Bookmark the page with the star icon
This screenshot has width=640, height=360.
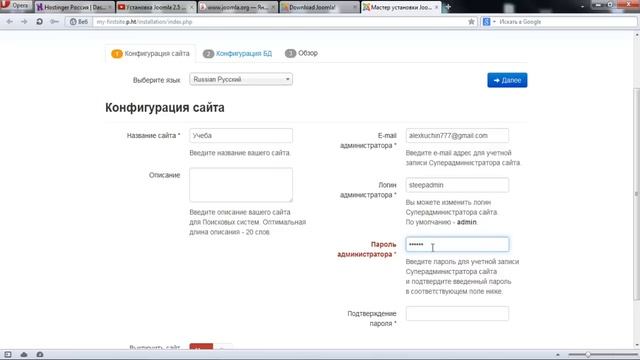coord(471,22)
